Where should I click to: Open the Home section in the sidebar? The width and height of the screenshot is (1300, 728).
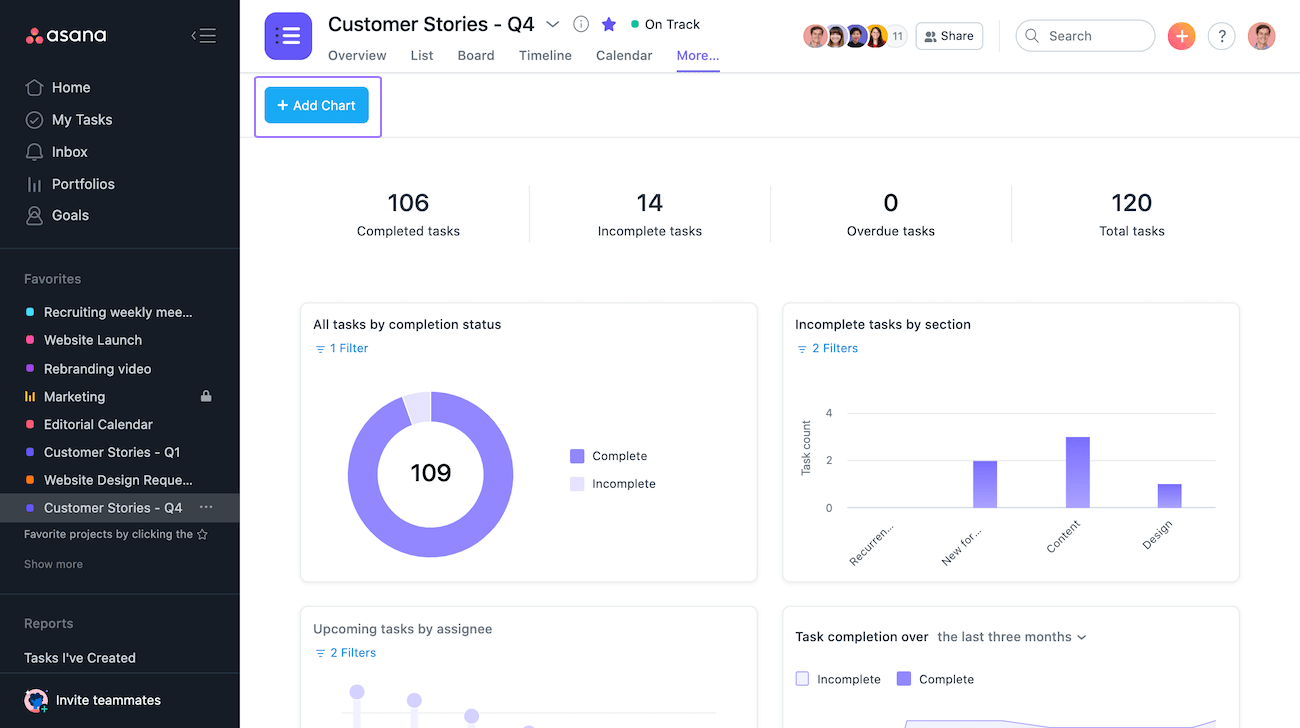(x=70, y=87)
